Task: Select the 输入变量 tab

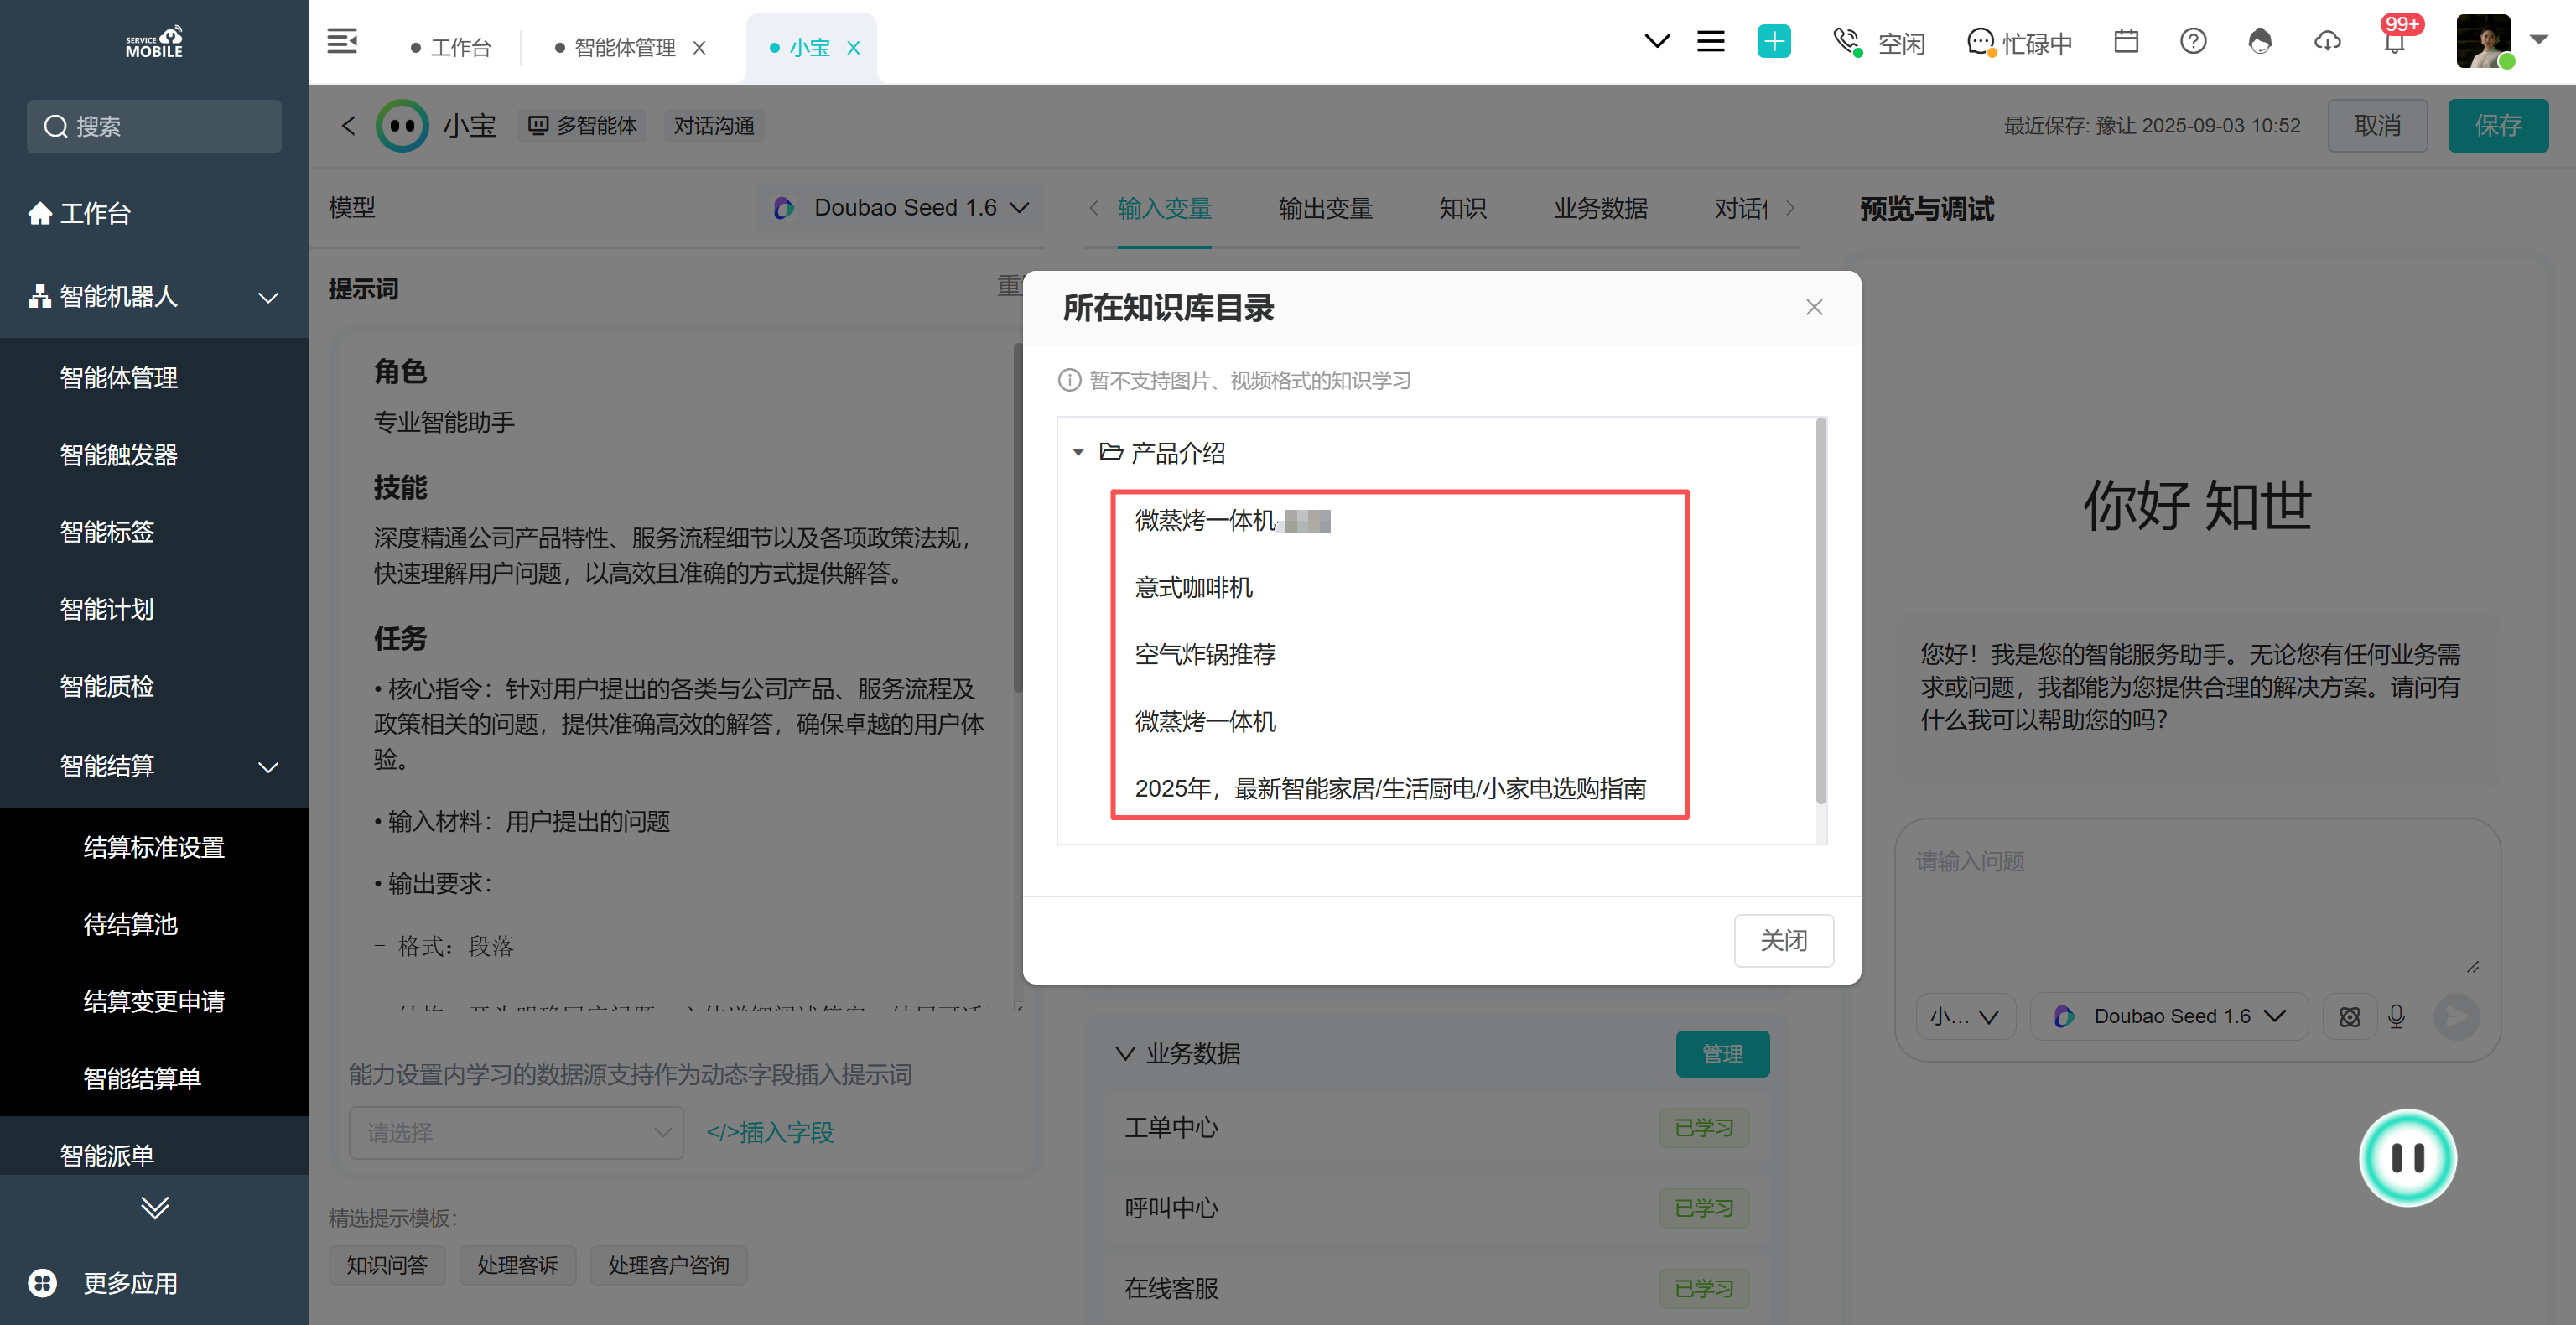Action: [1164, 209]
